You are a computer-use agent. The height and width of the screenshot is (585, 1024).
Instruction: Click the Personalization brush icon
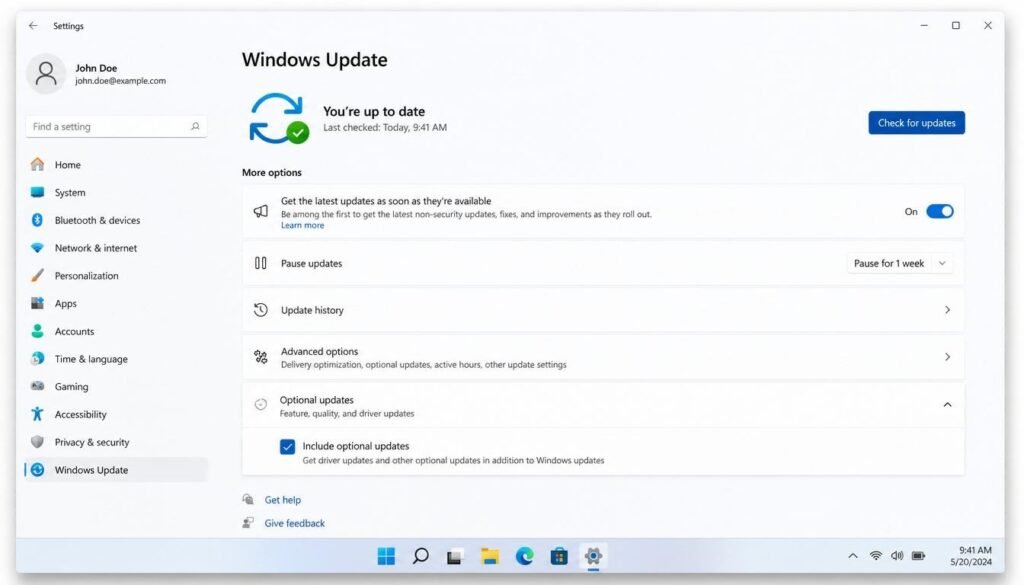[x=37, y=276]
